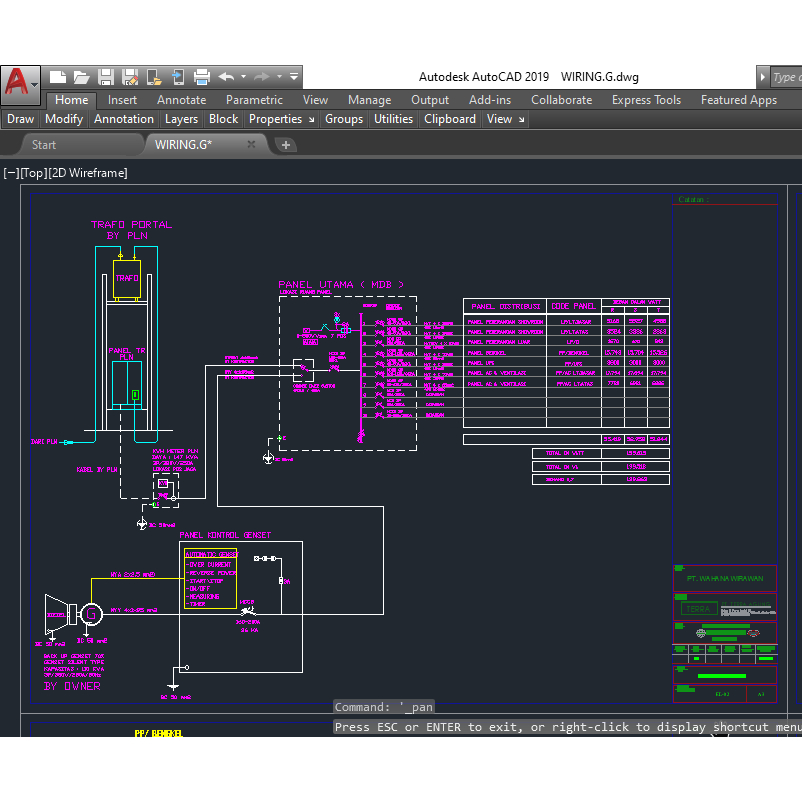Open the AutoCAD application menu icon
Image resolution: width=802 pixels, height=802 pixels.
tap(18, 77)
